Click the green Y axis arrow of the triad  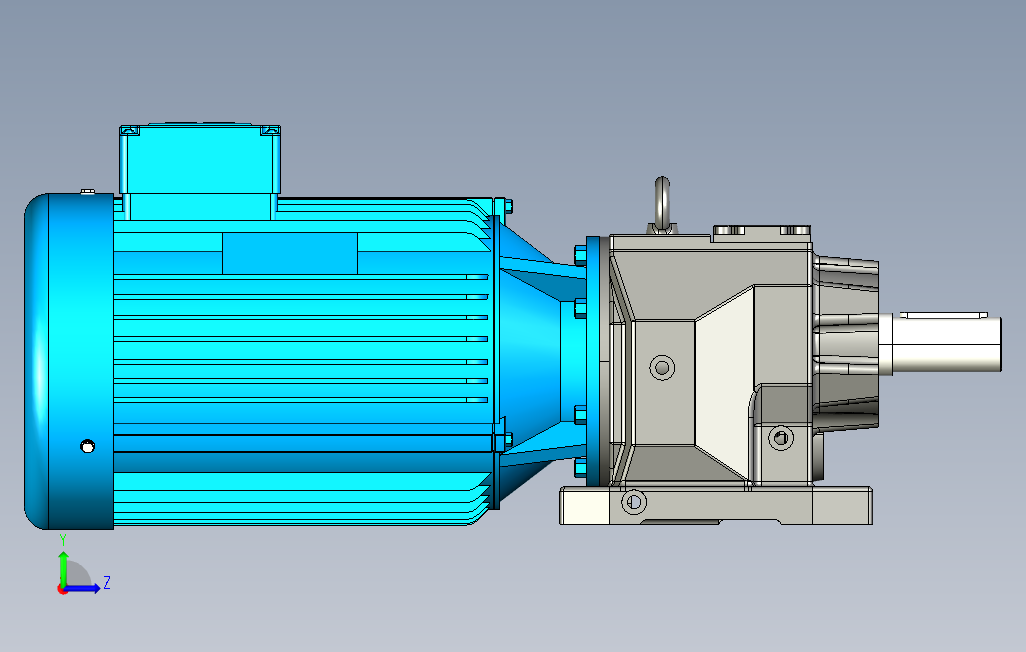pos(63,568)
